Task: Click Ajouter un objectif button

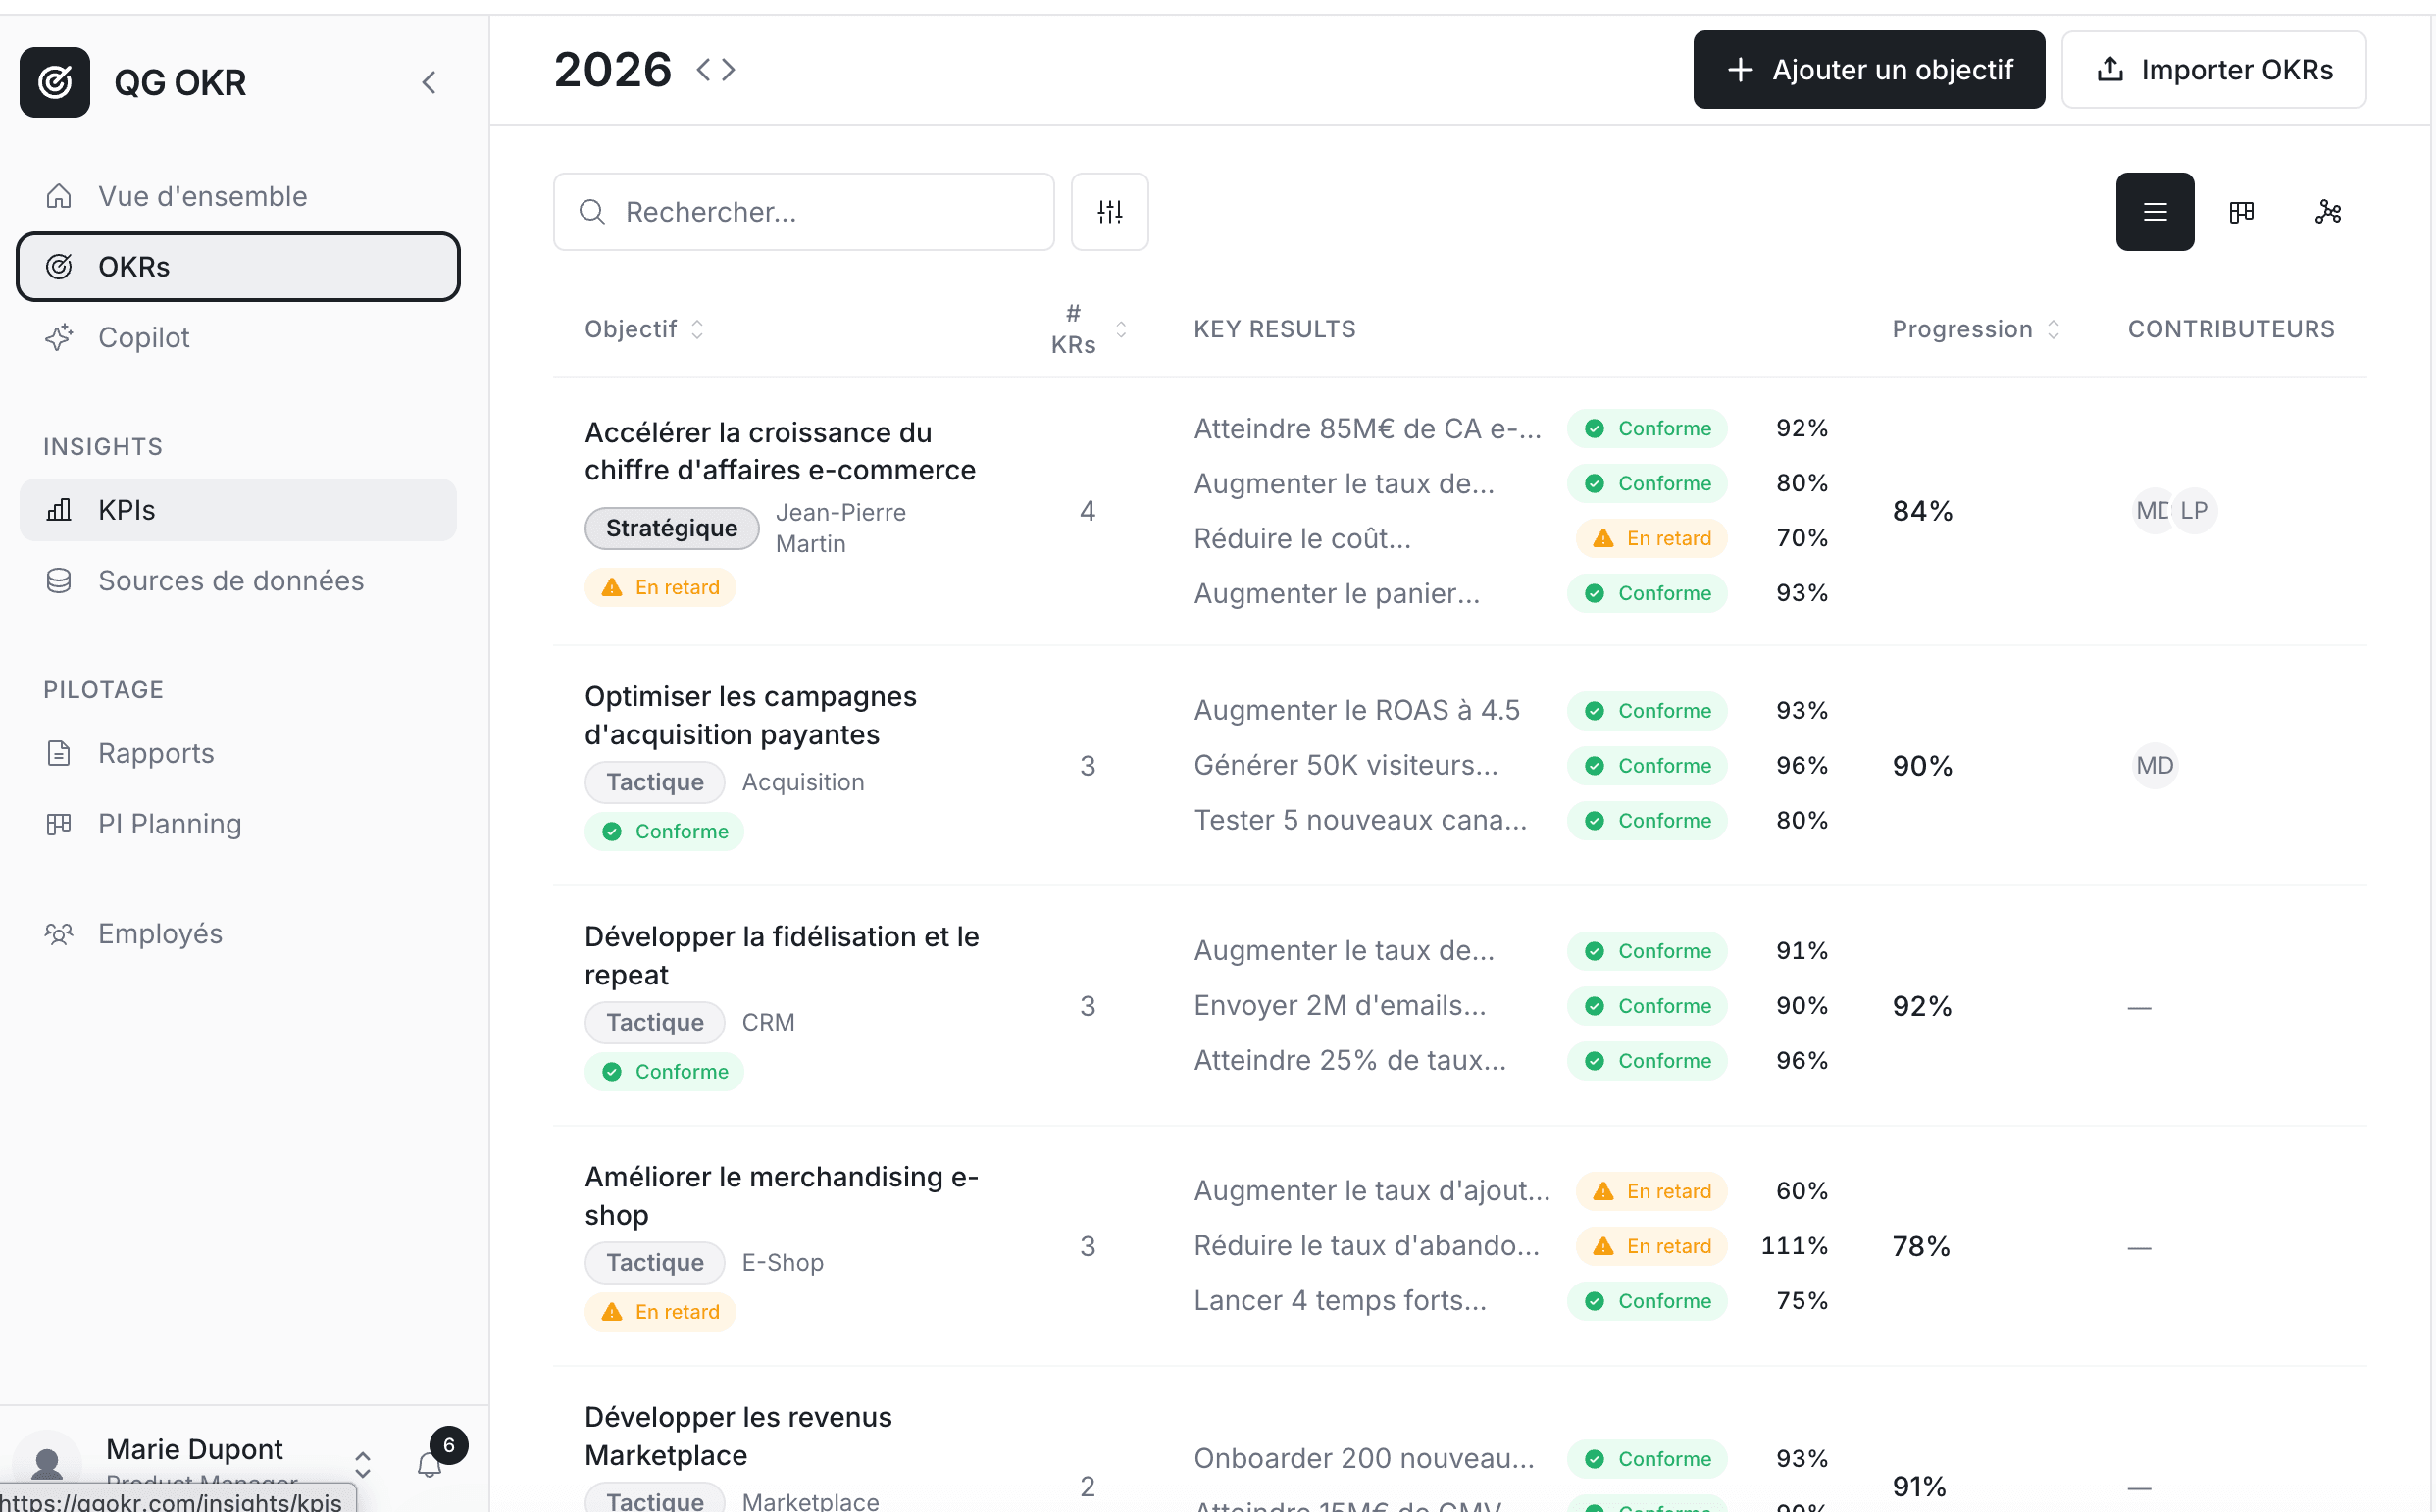Action: pyautogui.click(x=1868, y=70)
